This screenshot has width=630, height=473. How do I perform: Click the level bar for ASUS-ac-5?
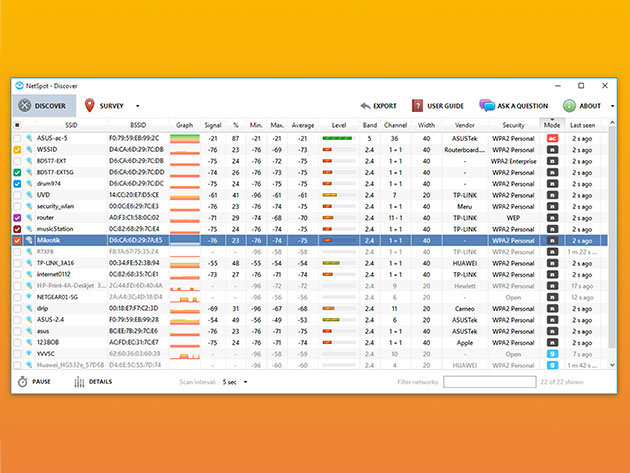coord(339,138)
